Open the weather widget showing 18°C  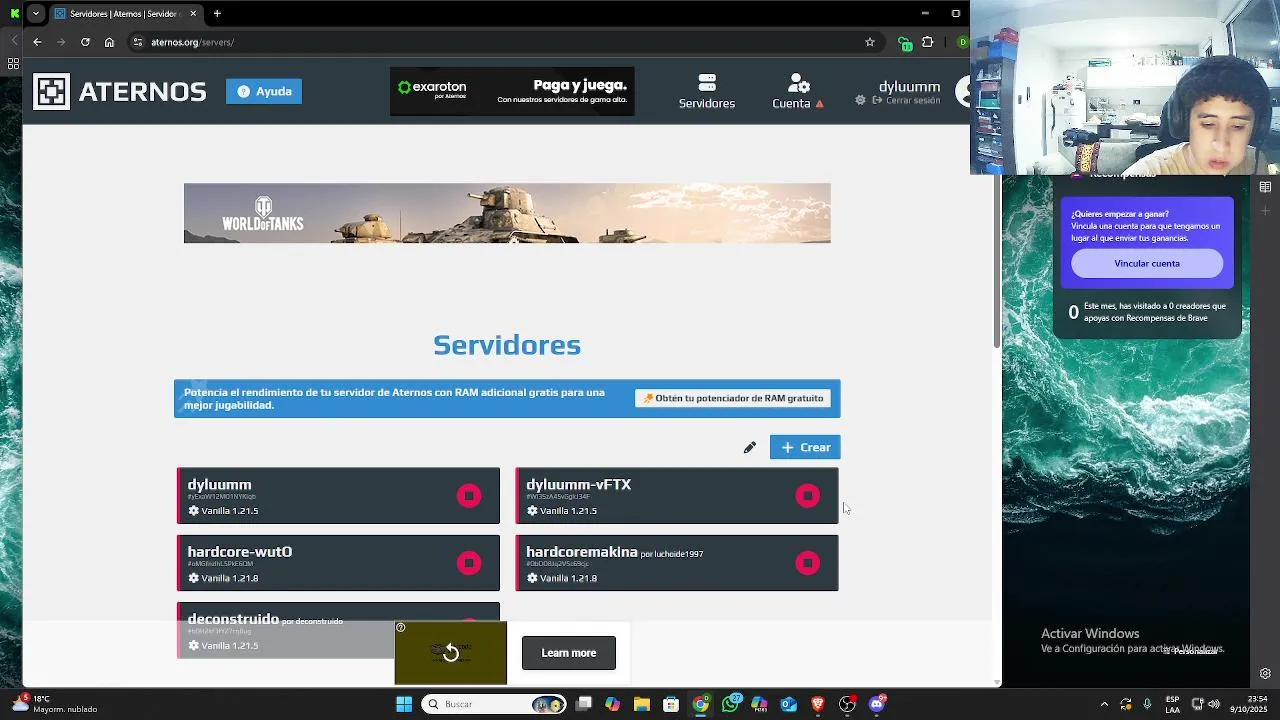[55, 704]
